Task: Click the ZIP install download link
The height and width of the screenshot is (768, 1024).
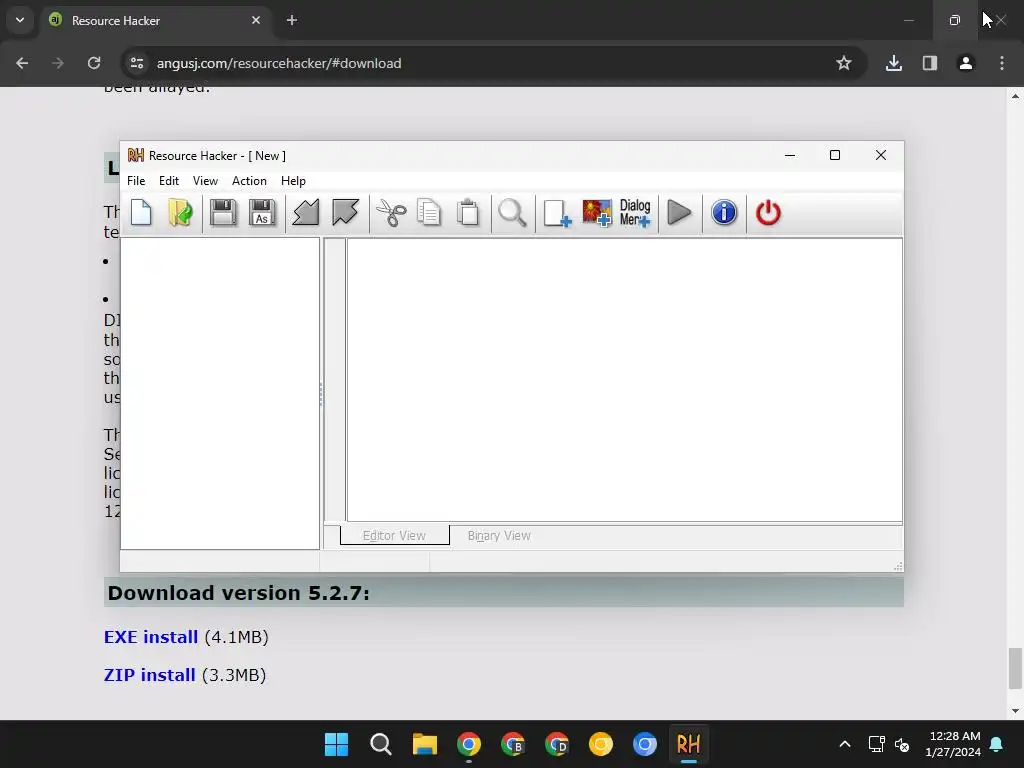Action: [150, 675]
